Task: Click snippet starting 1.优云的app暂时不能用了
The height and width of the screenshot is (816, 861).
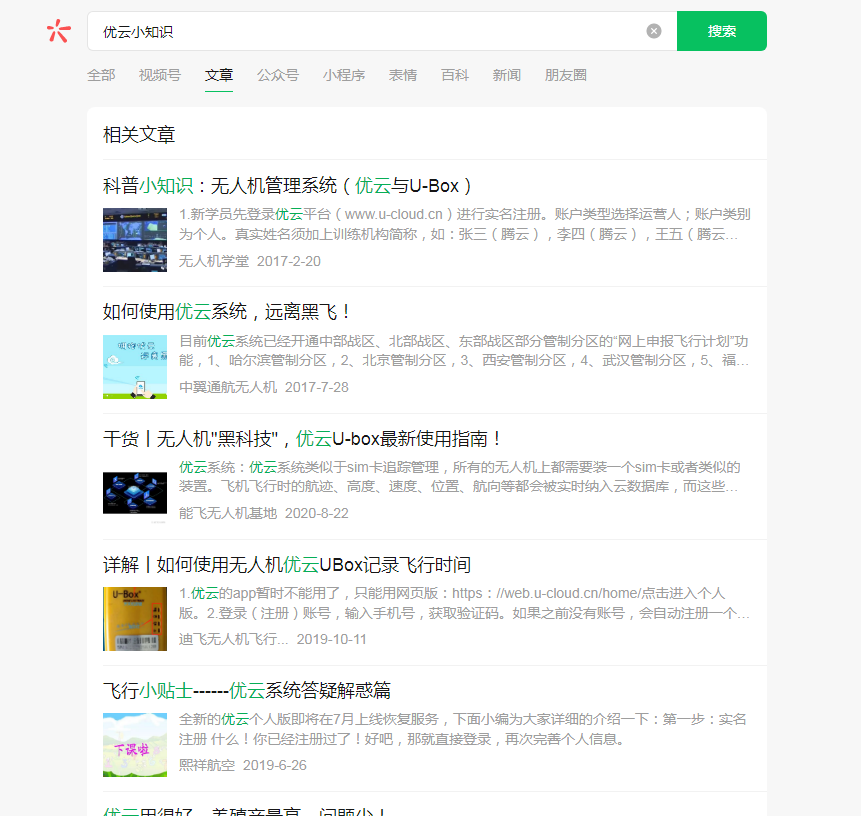Action: [465, 603]
